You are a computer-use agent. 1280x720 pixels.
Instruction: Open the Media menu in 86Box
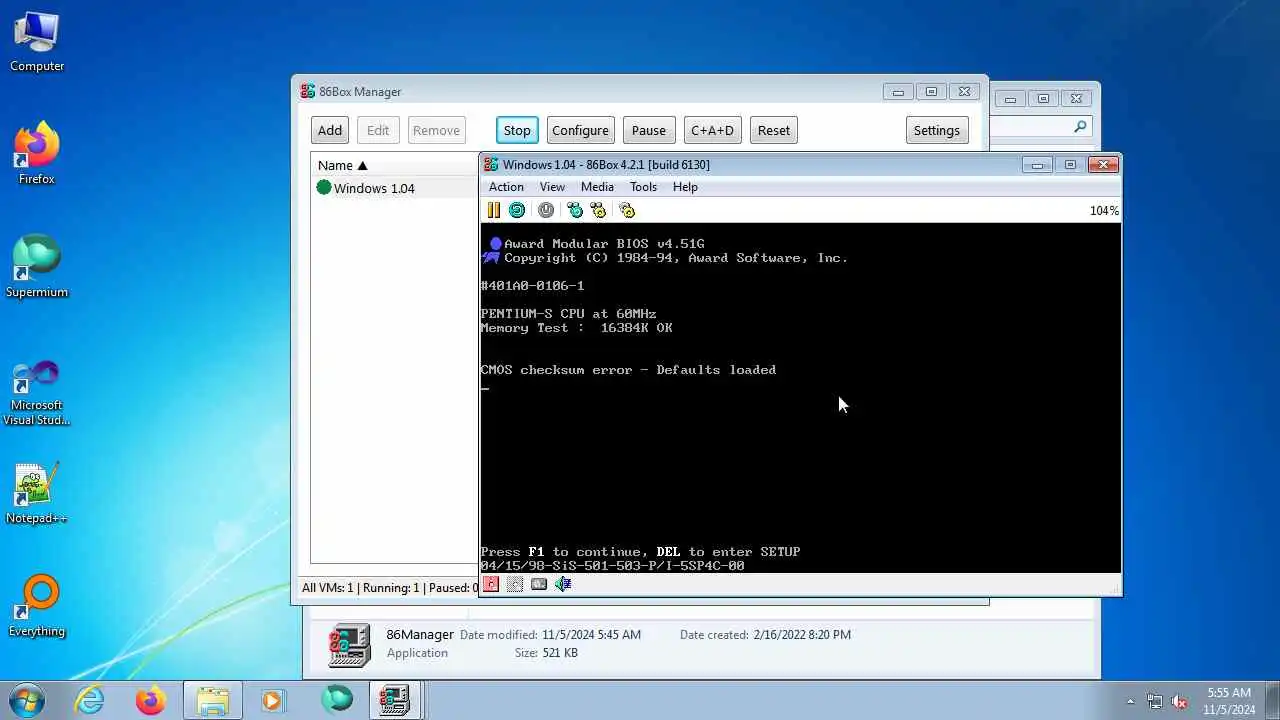pyautogui.click(x=597, y=187)
